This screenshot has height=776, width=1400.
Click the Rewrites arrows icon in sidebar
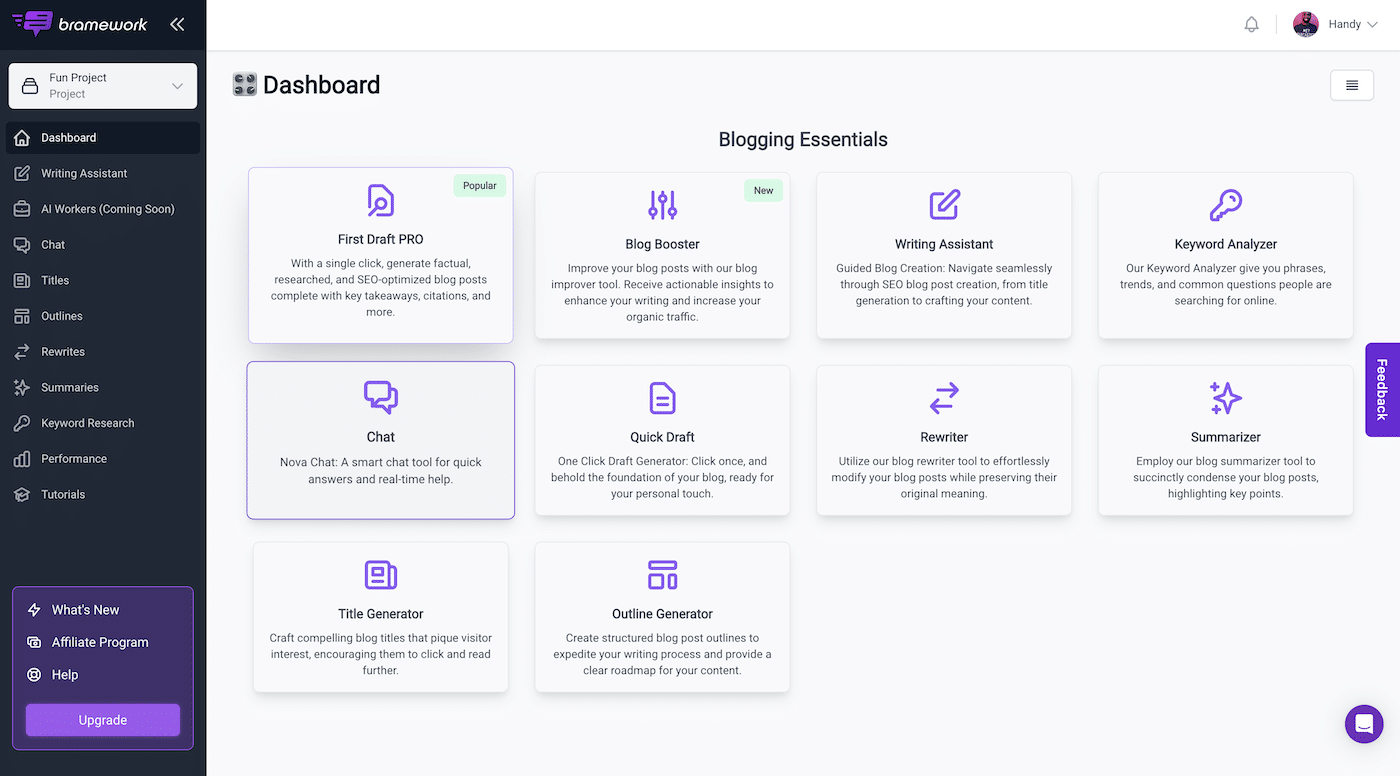(22, 352)
